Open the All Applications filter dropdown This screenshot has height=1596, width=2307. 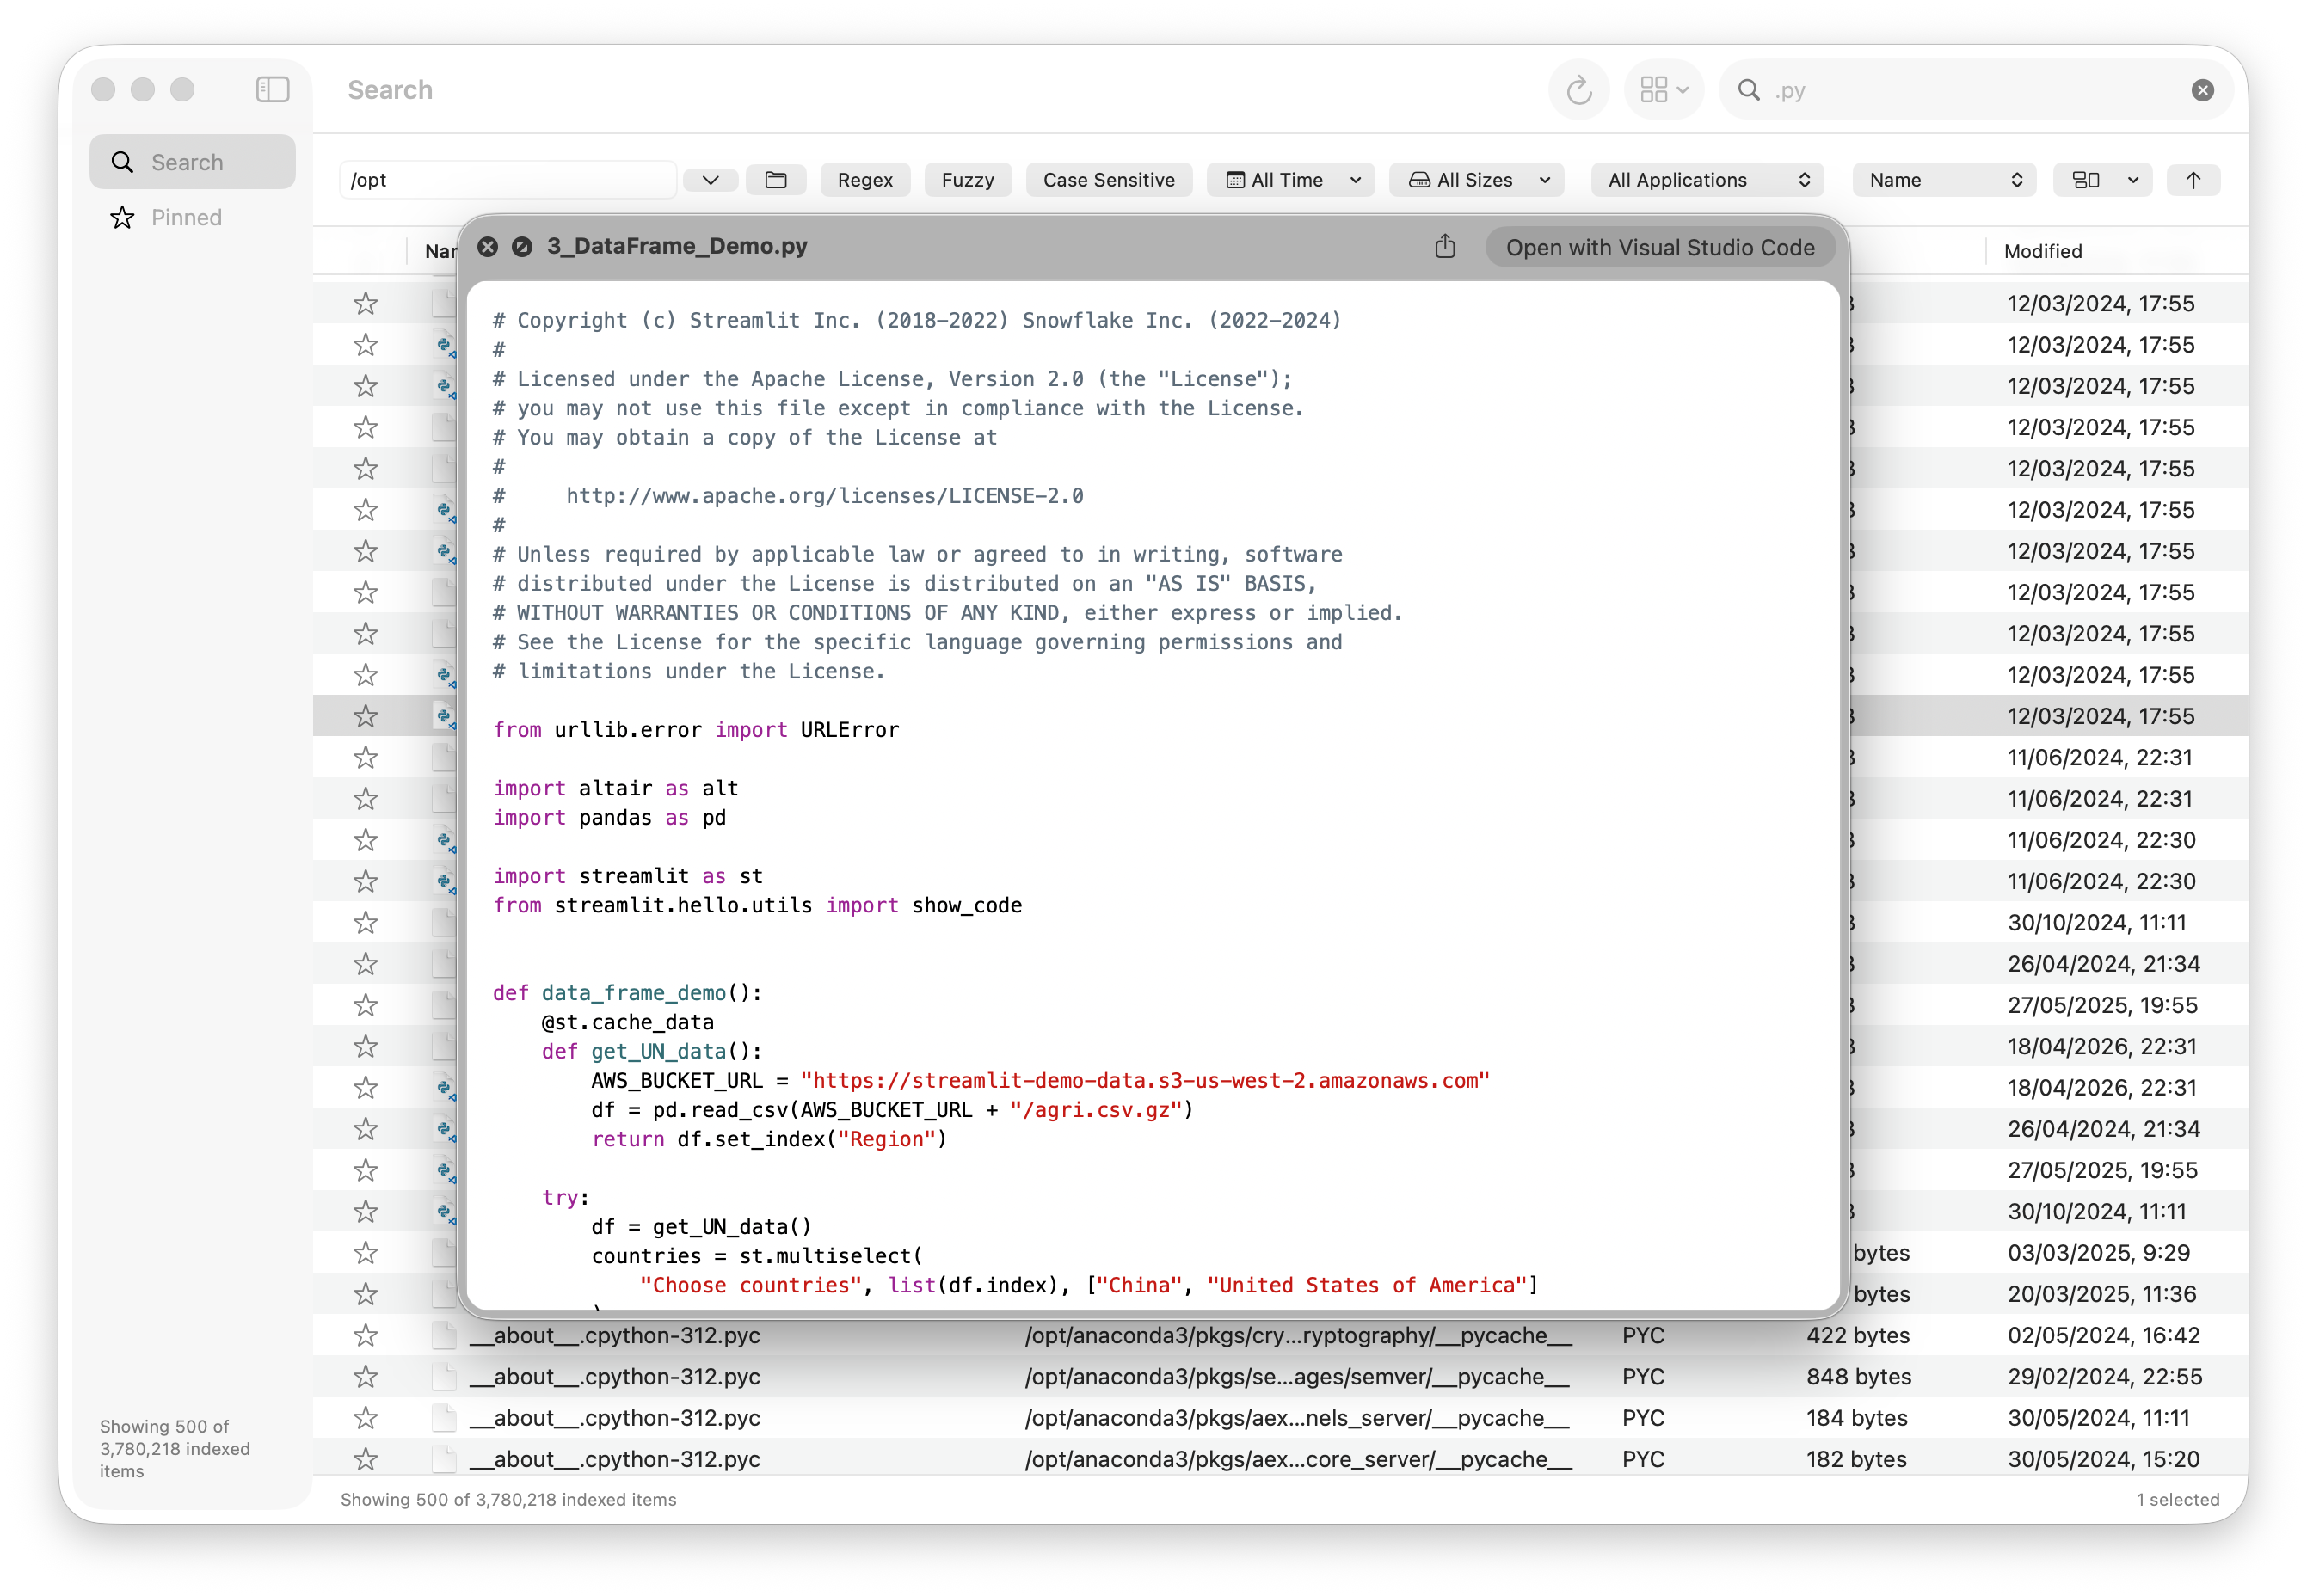[1707, 180]
